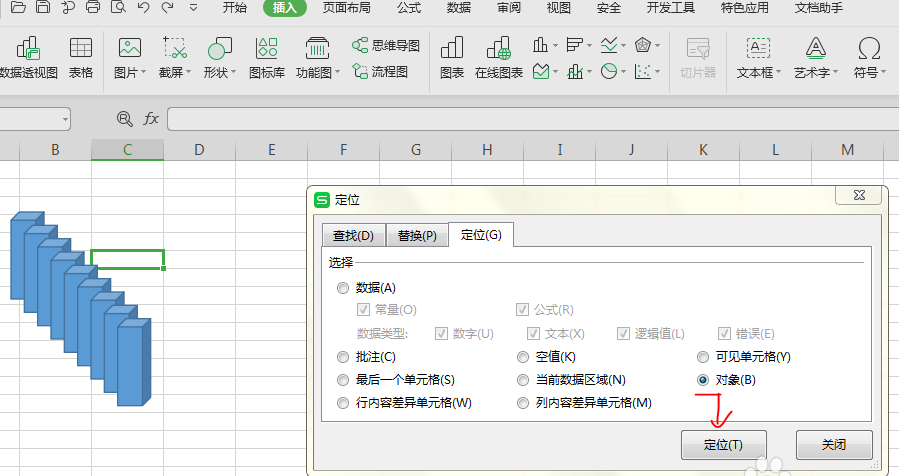Click the 思维导图 mind map icon

pos(385,46)
